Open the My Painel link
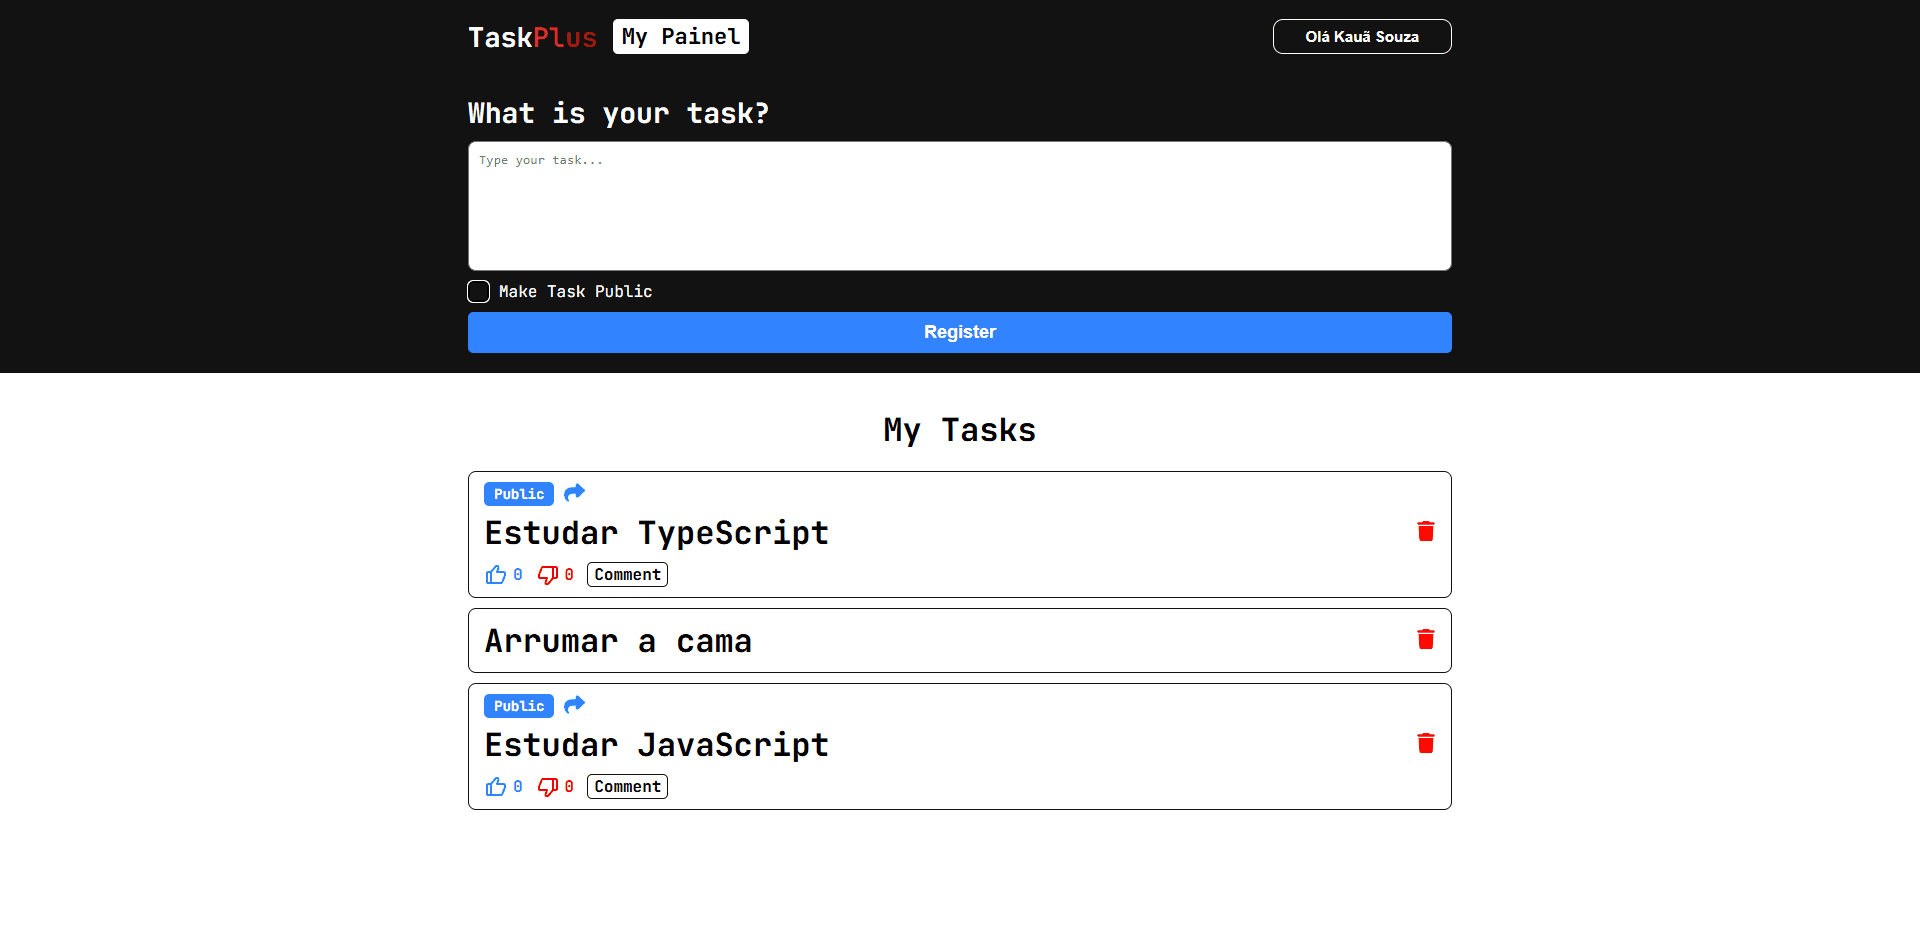 pyautogui.click(x=680, y=37)
